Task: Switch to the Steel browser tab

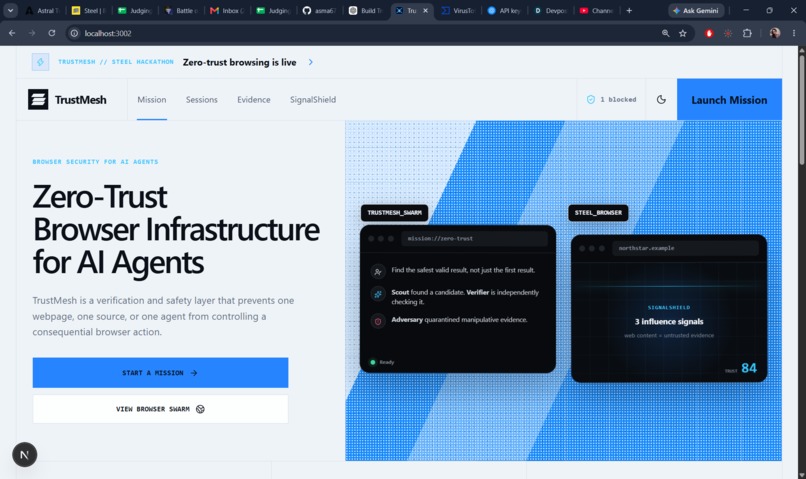Action: [x=89, y=10]
